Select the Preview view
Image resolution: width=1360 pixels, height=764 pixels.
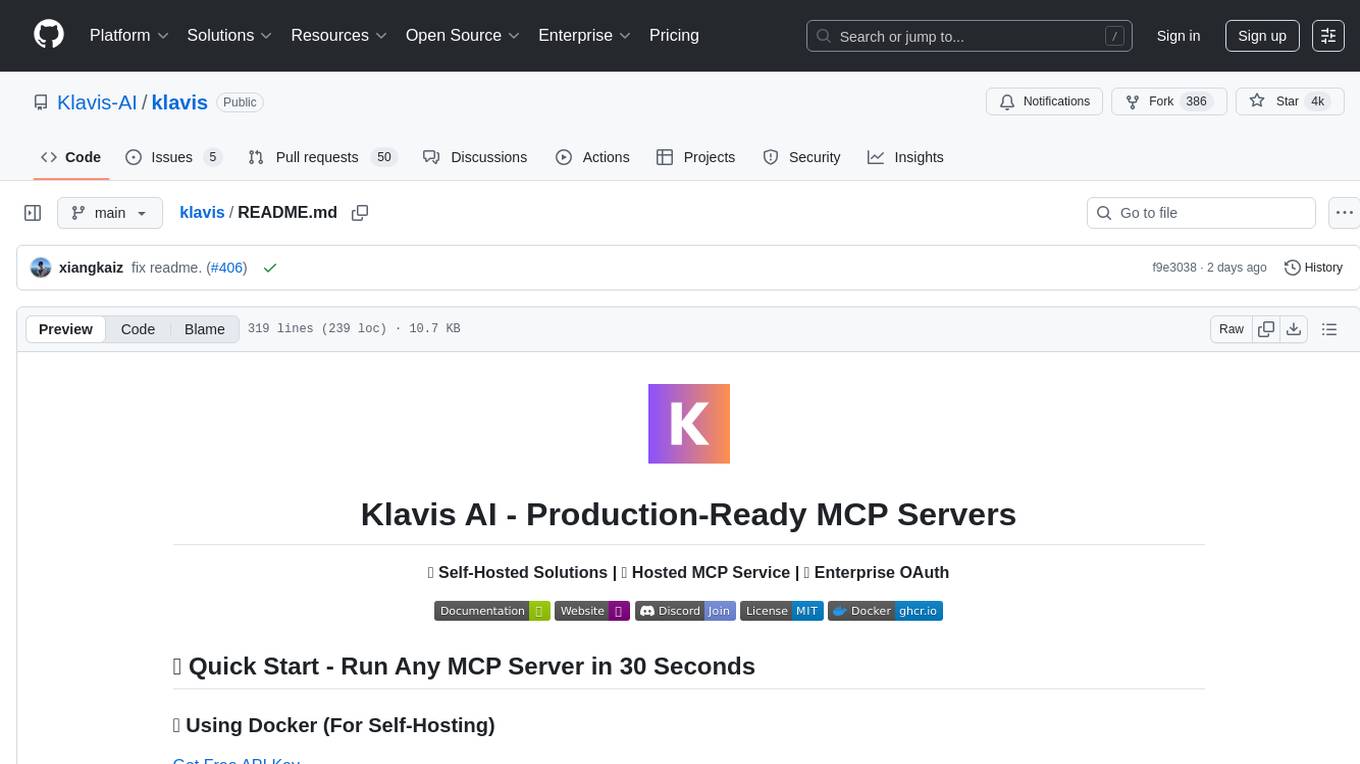click(x=66, y=329)
